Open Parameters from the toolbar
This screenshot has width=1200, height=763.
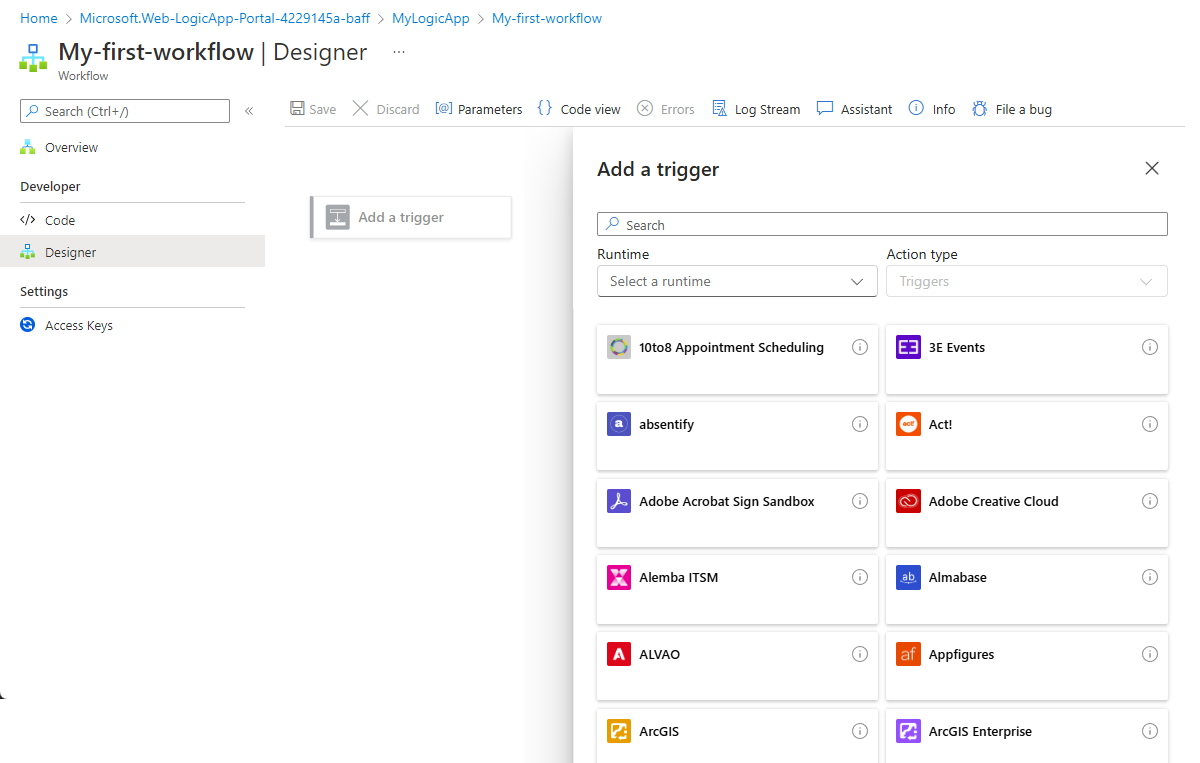pos(479,109)
